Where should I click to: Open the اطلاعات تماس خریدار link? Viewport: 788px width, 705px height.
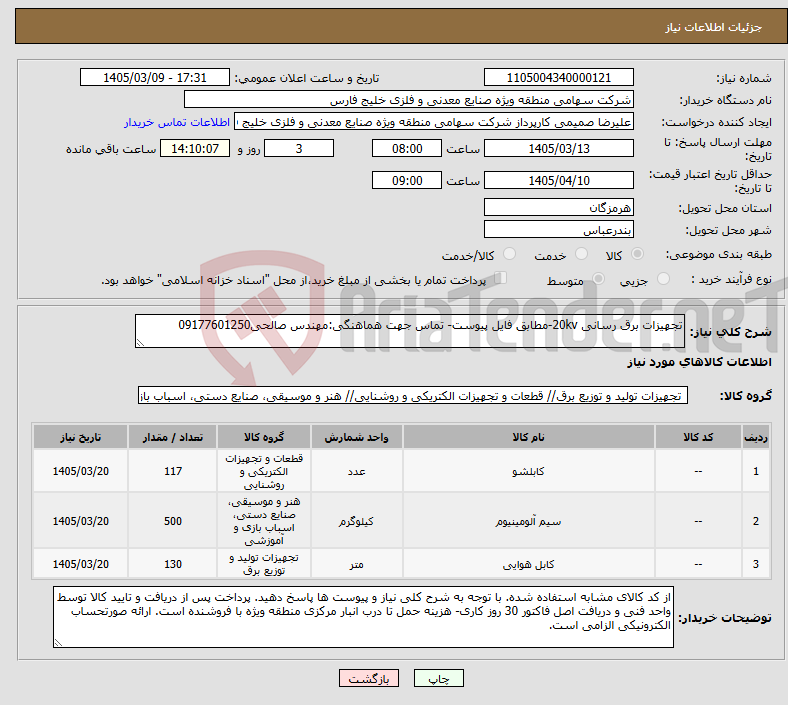177,122
